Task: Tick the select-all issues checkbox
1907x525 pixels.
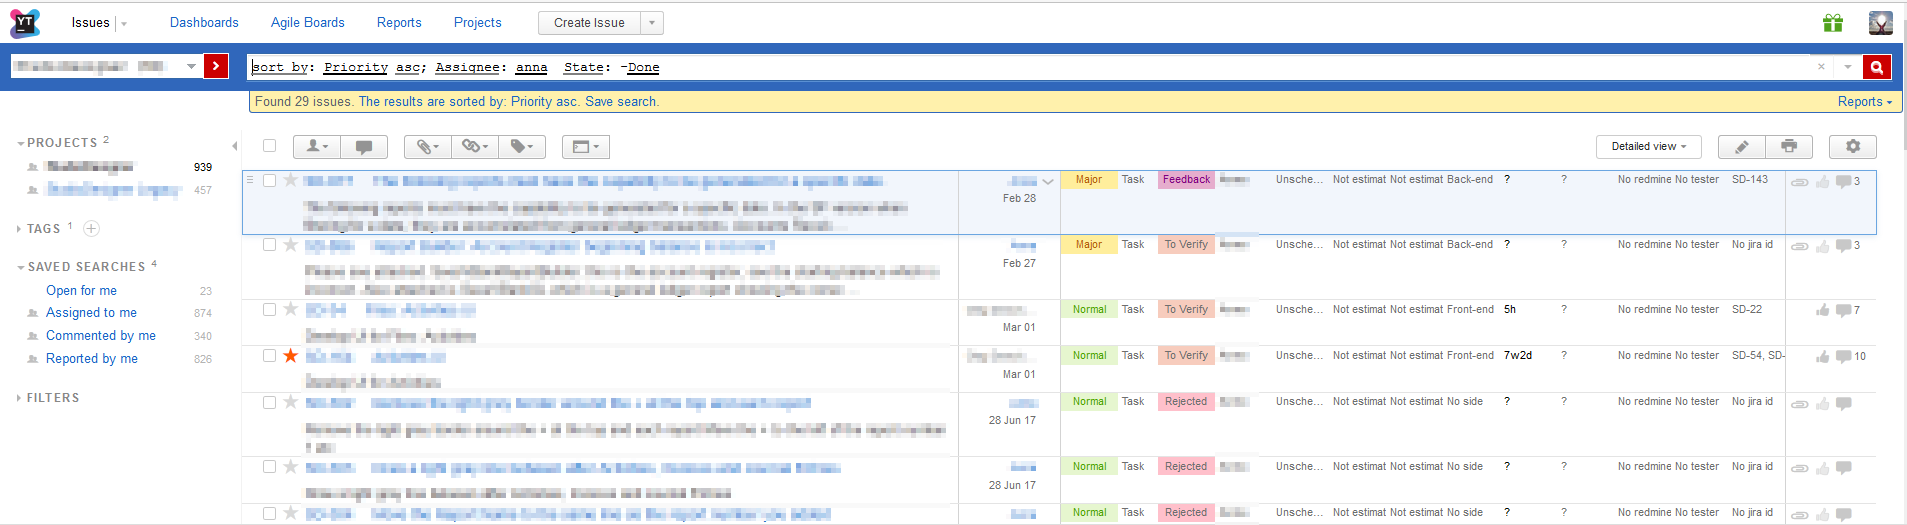Action: pos(270,146)
